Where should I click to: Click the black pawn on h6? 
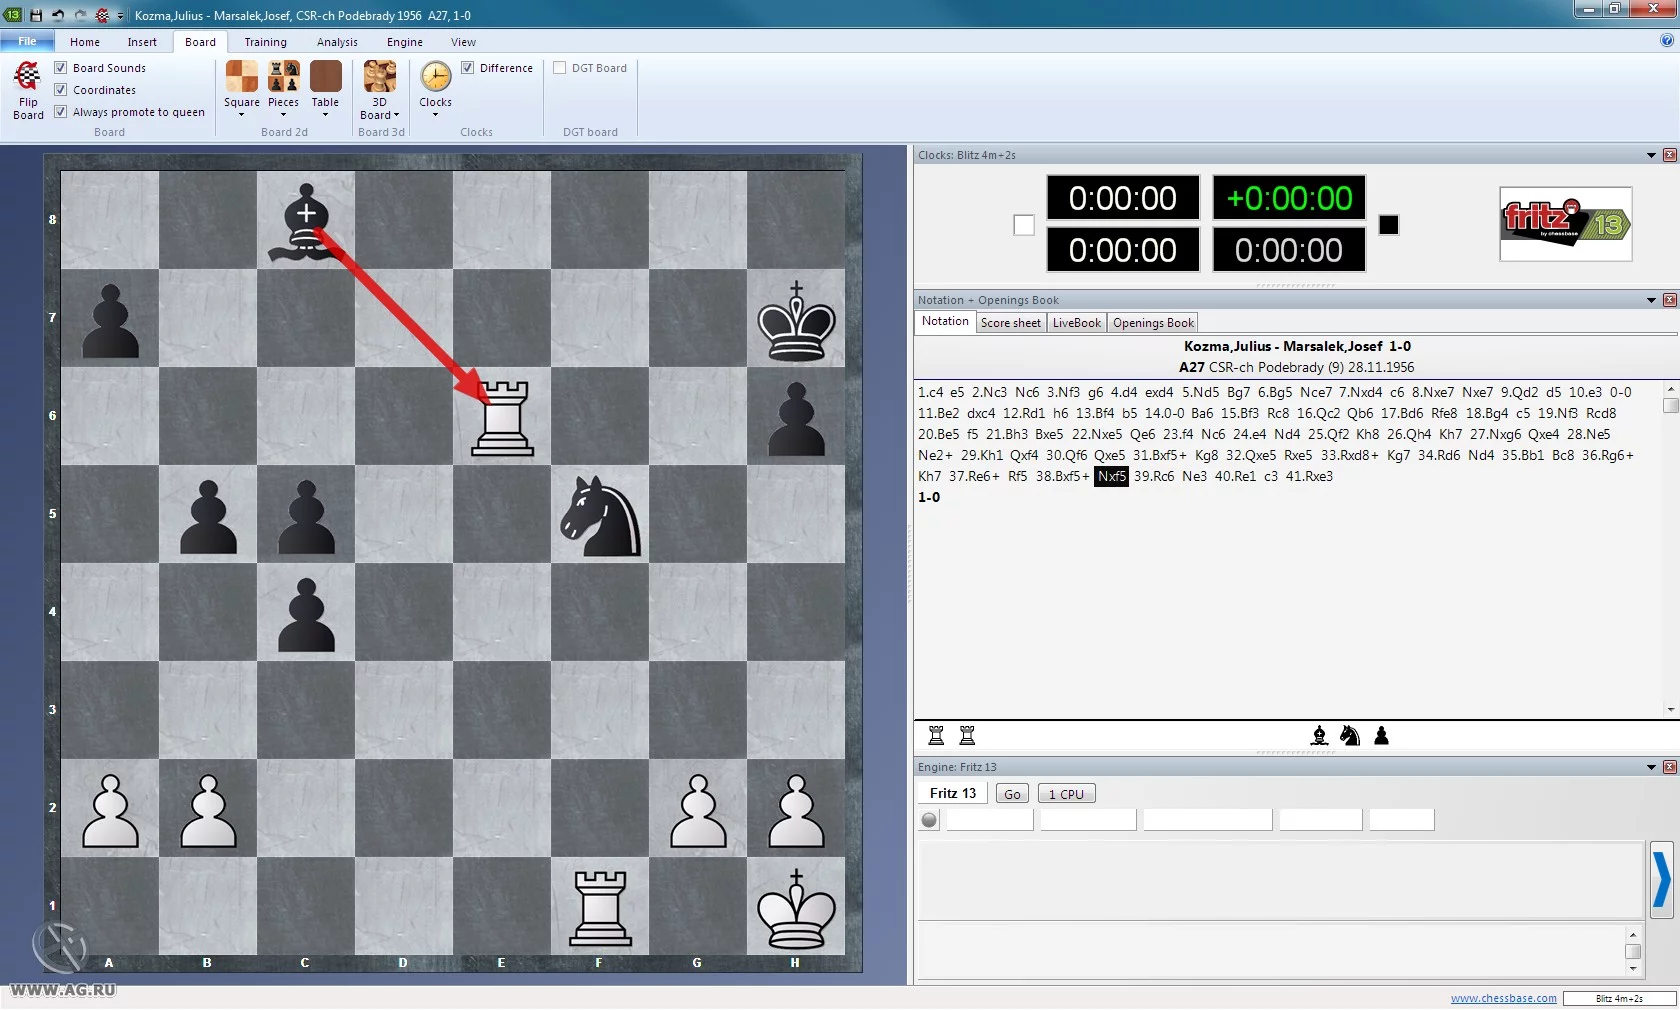(796, 419)
